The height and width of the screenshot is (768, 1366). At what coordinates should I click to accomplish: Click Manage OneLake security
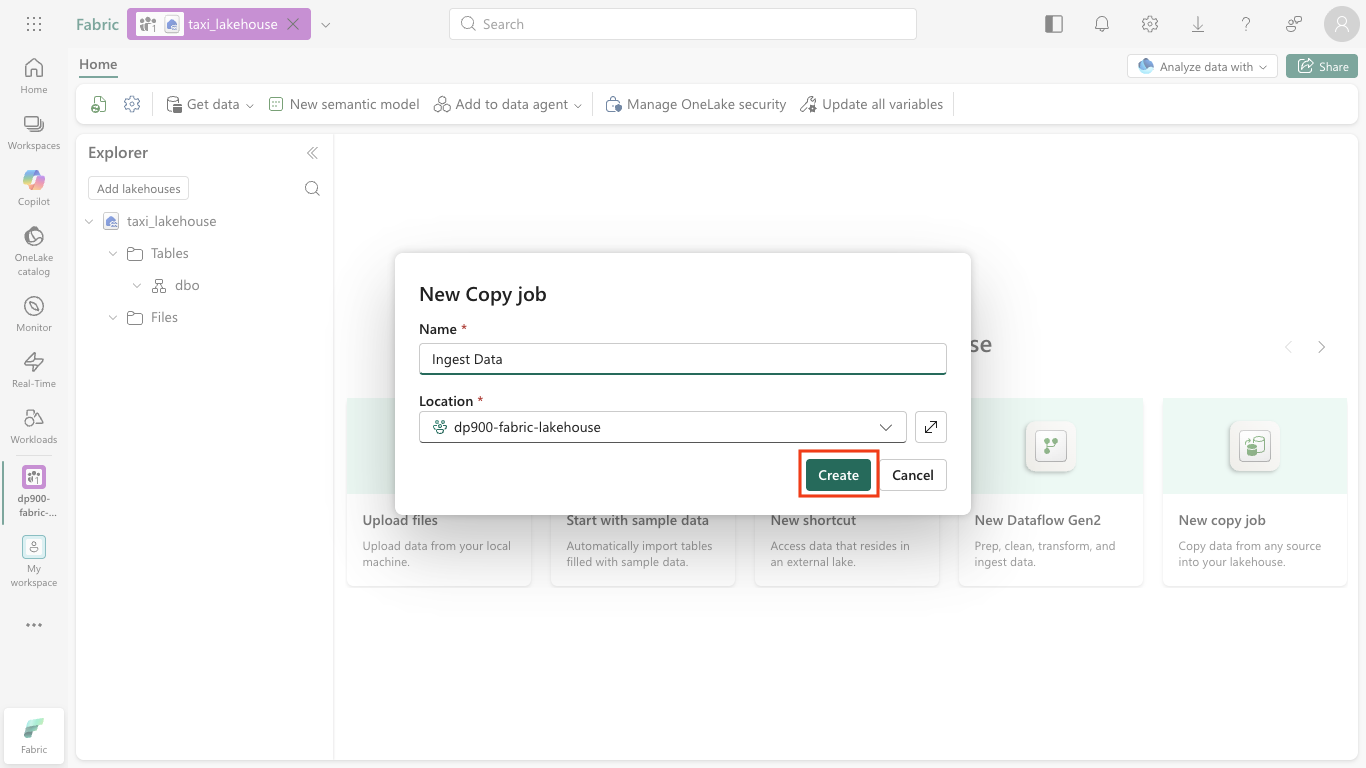point(696,104)
